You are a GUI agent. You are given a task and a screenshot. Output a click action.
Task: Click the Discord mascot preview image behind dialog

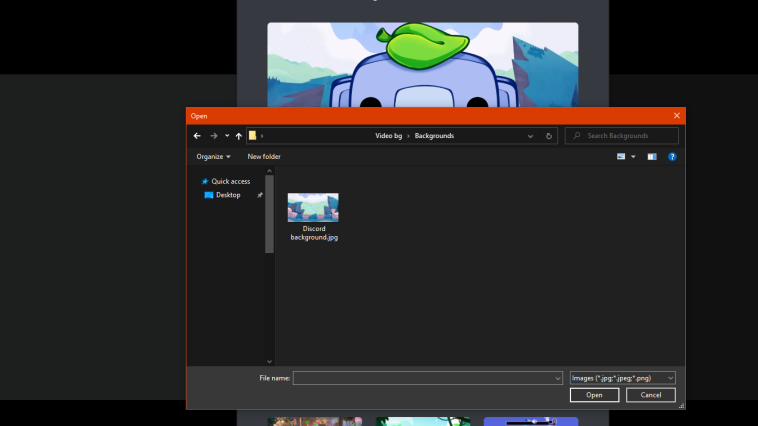coord(423,65)
